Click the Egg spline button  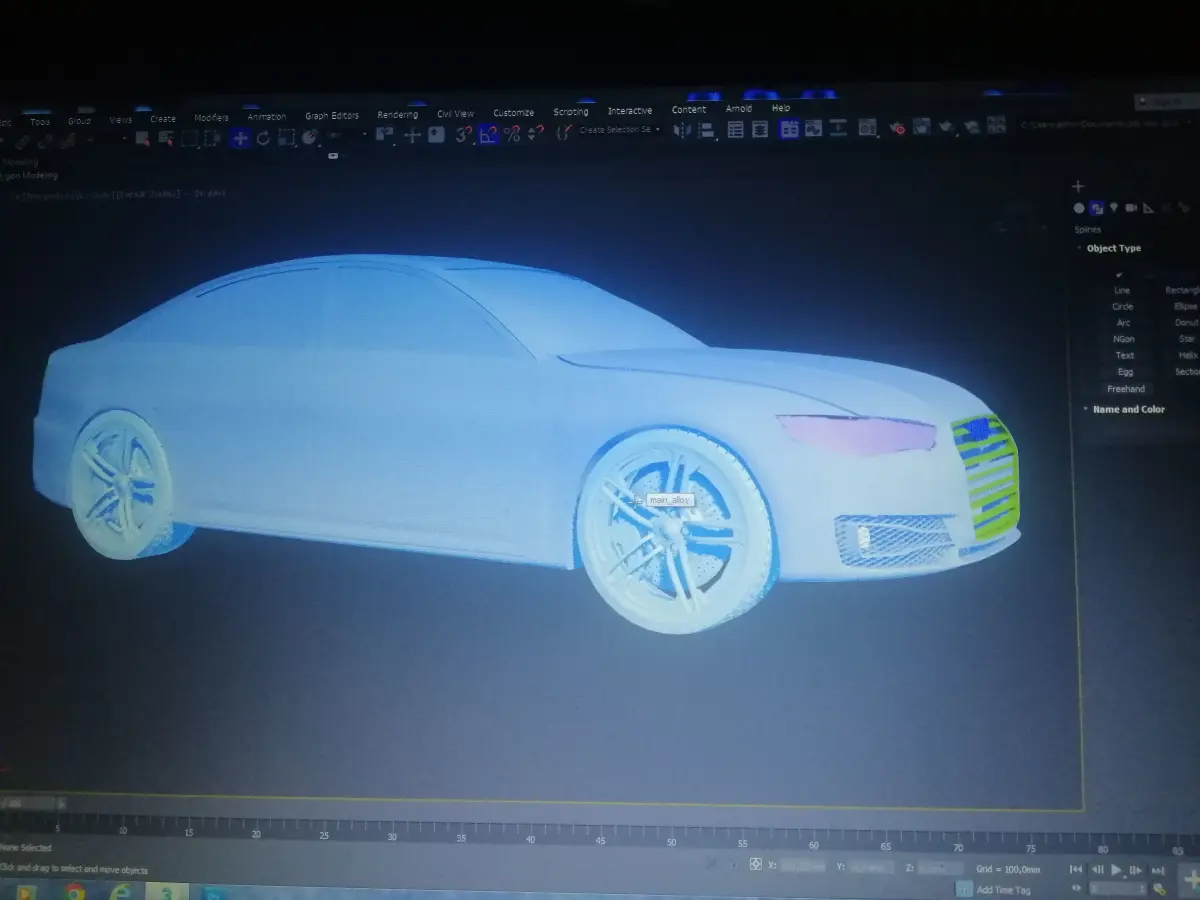(x=1125, y=371)
